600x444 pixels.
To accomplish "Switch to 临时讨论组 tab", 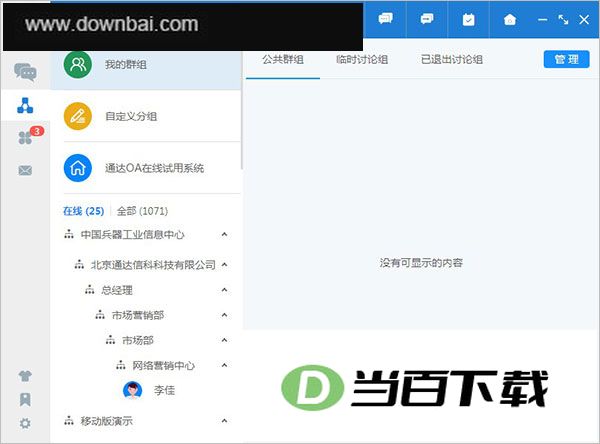I will [x=362, y=60].
